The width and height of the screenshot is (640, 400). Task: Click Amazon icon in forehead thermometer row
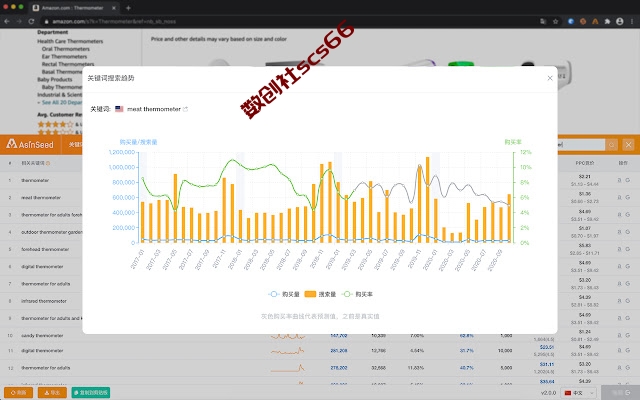(x=620, y=249)
